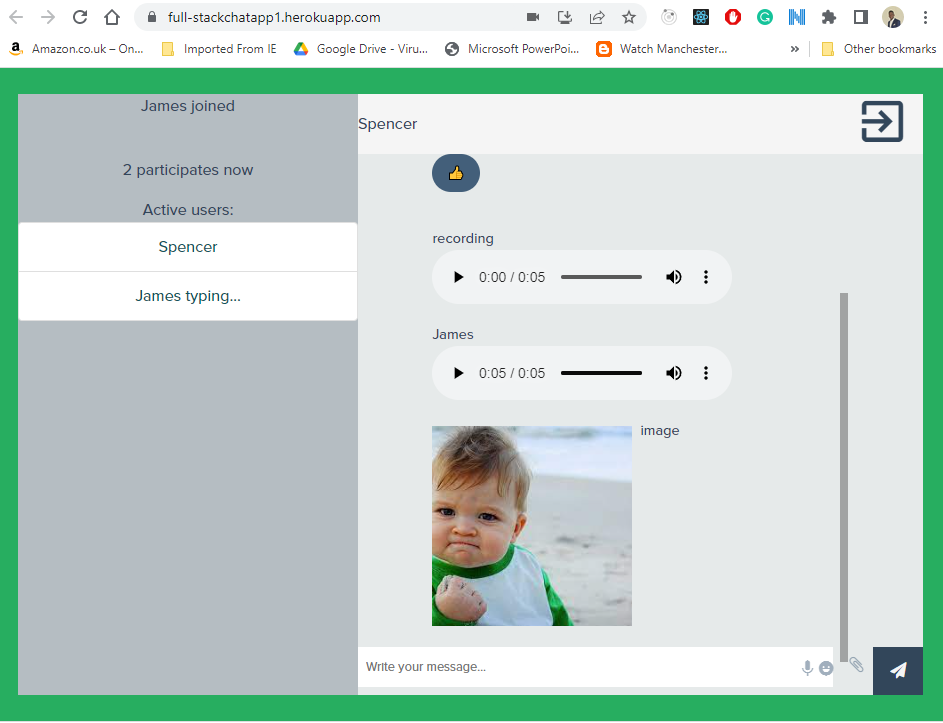Toggle the browser side panel

[861, 17]
